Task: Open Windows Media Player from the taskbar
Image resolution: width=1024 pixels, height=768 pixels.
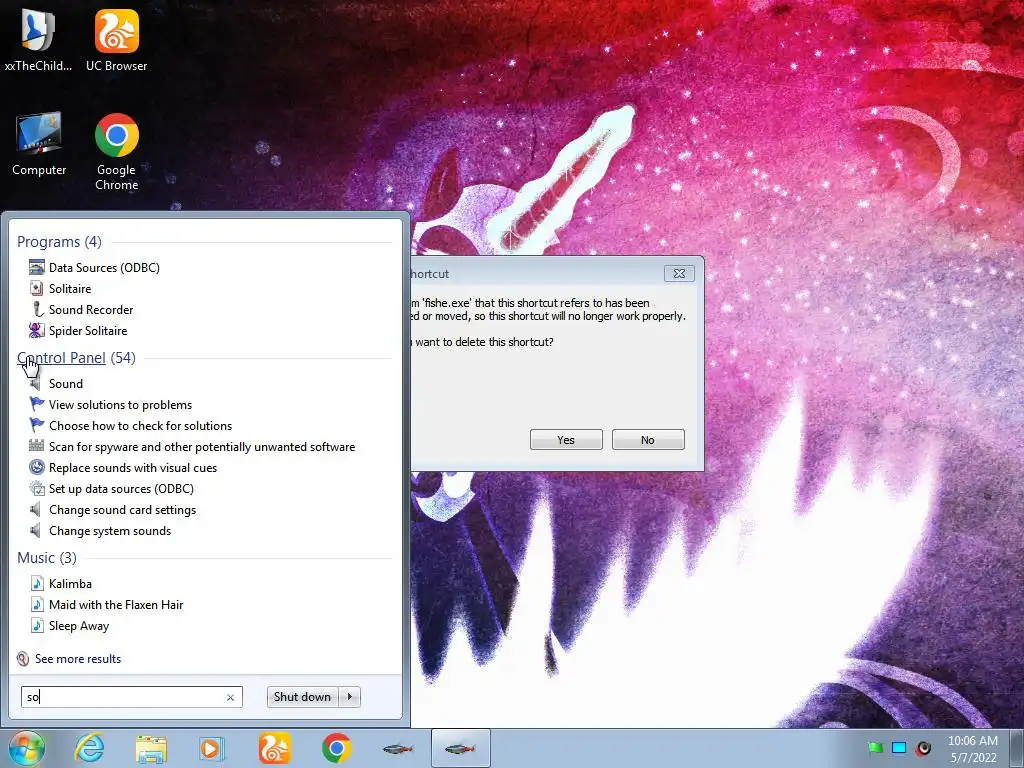Action: point(212,749)
